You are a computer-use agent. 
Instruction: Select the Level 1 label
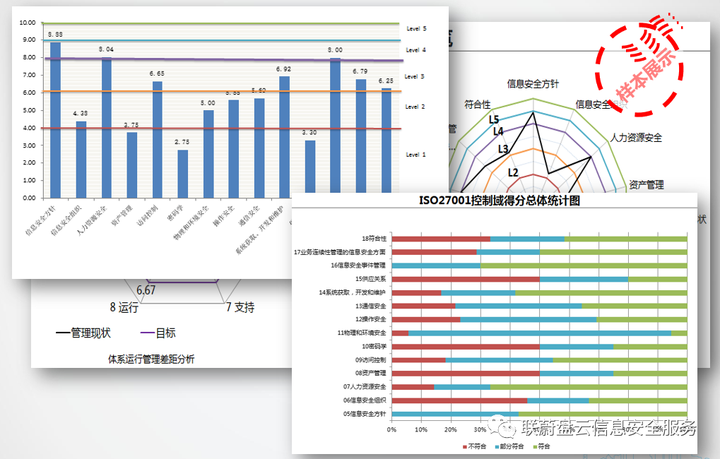(416, 155)
